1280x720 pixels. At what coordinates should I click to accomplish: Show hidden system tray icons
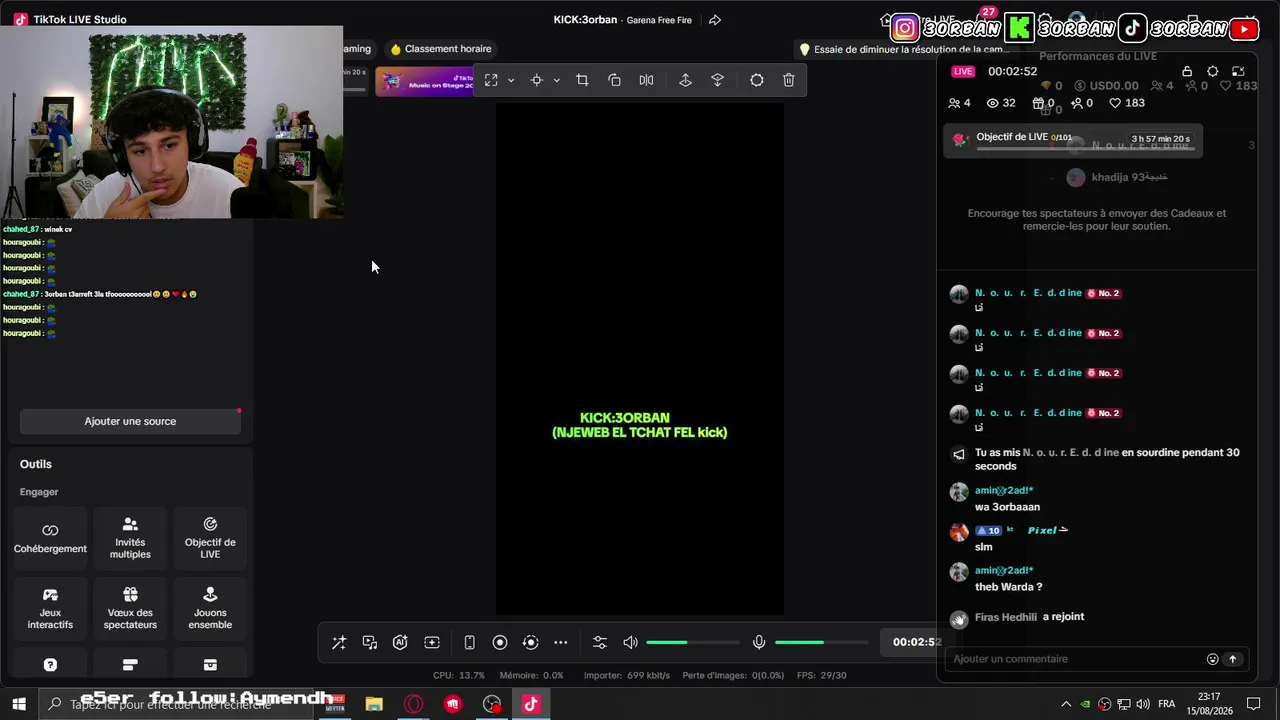point(1066,704)
